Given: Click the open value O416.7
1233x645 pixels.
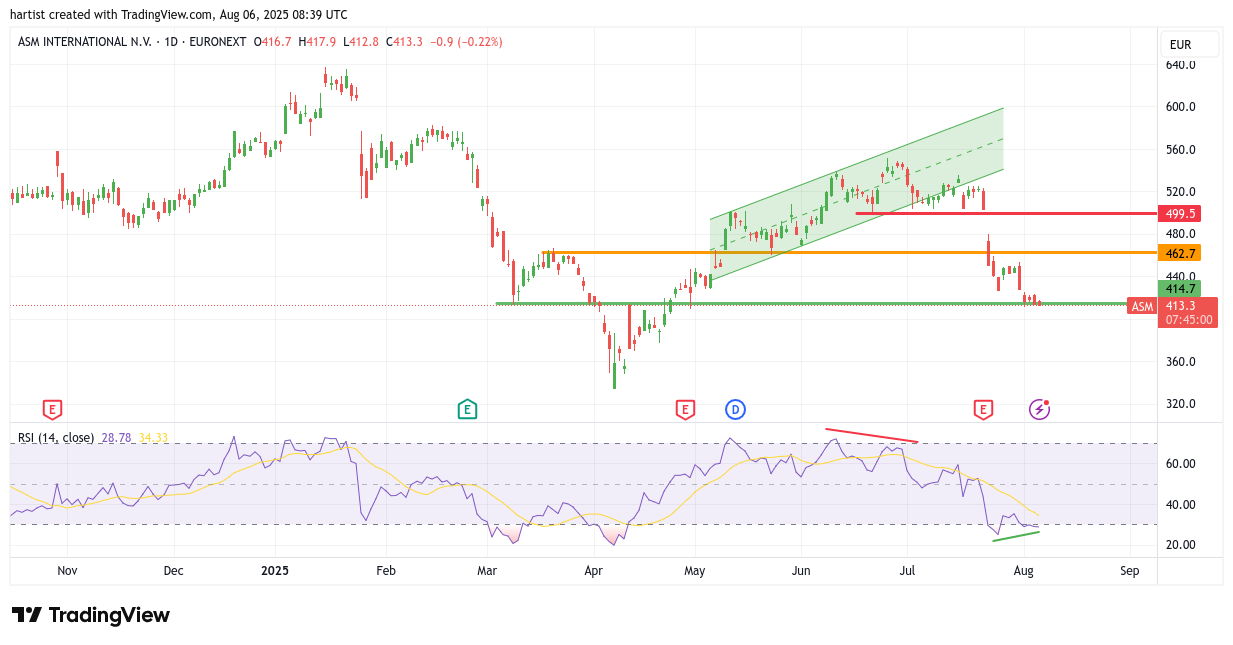Looking at the screenshot, I should pos(271,42).
